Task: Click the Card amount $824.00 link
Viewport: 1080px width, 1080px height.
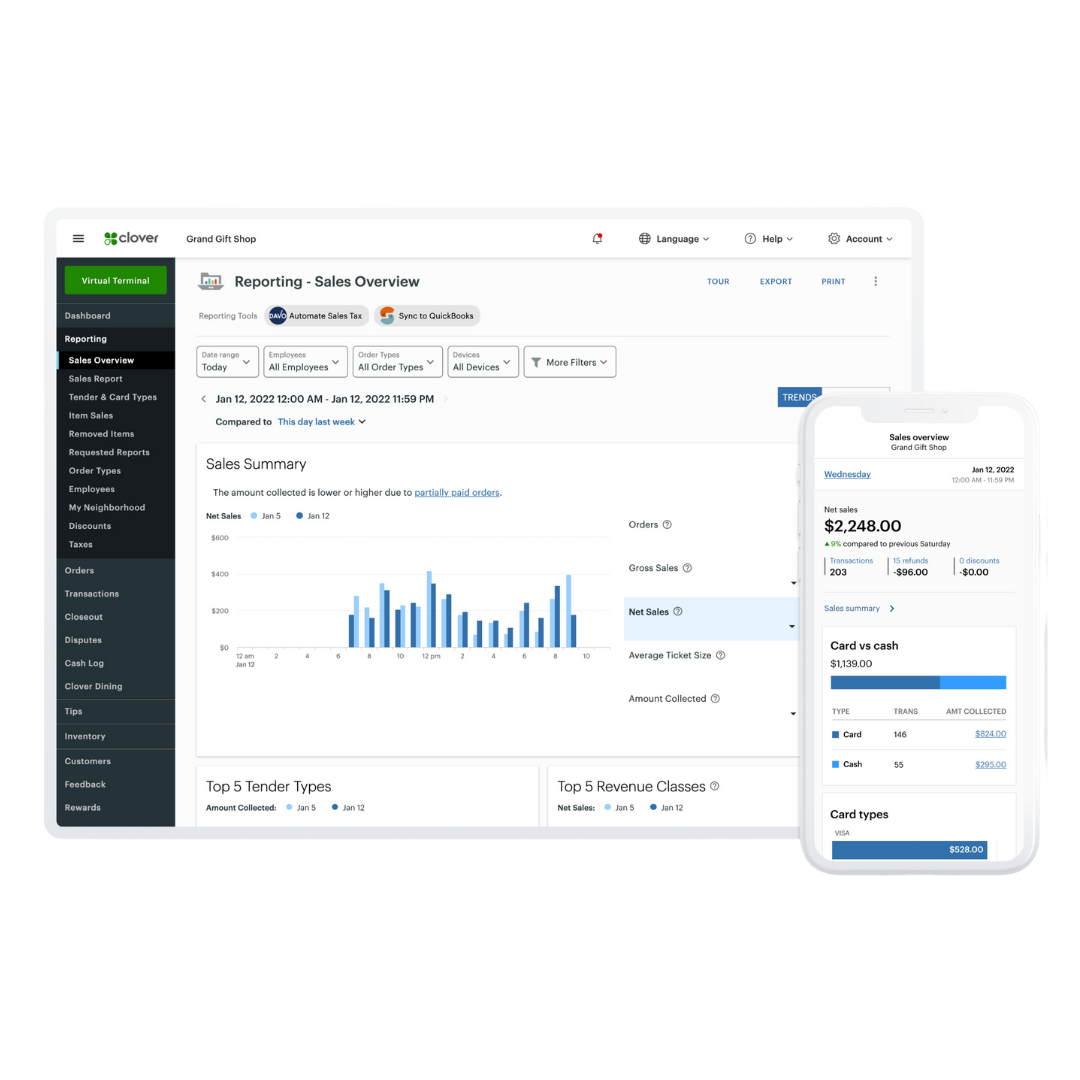Action: point(990,734)
